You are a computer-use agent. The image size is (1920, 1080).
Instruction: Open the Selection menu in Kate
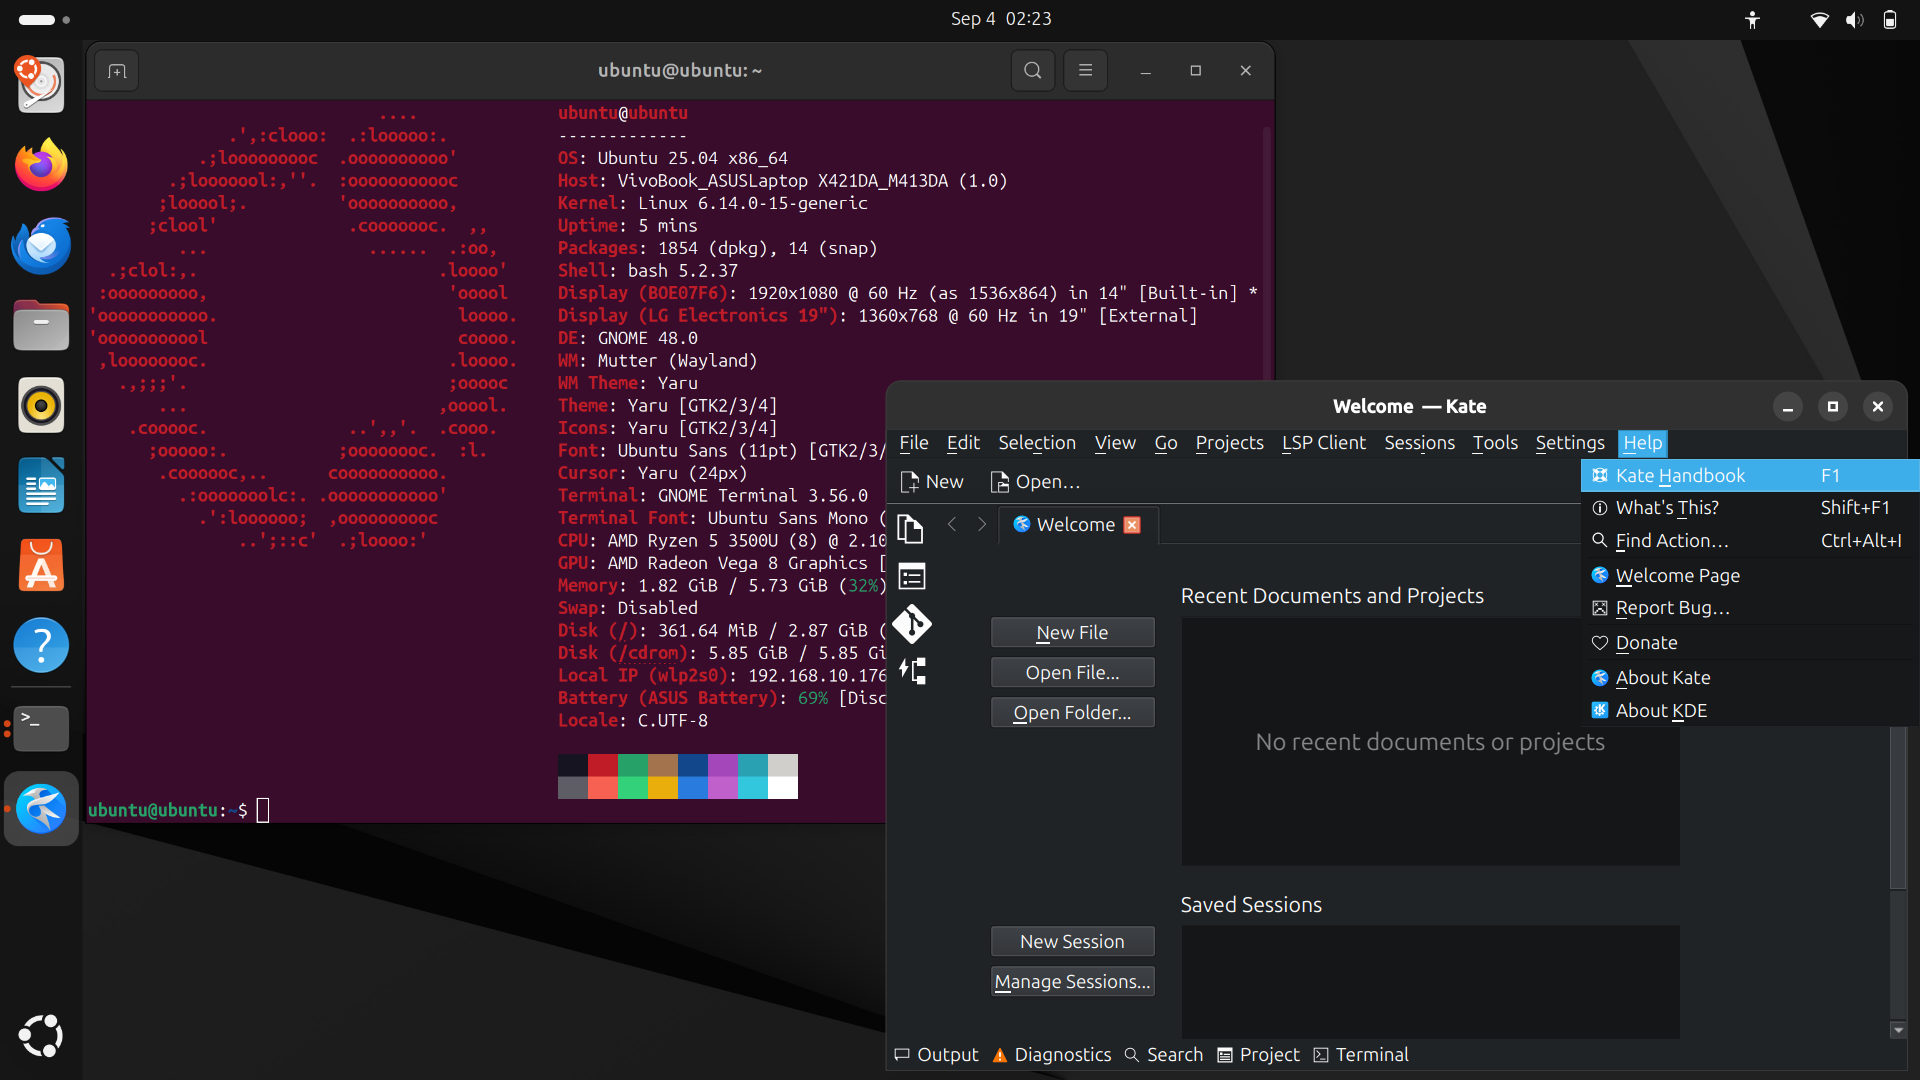click(1037, 443)
